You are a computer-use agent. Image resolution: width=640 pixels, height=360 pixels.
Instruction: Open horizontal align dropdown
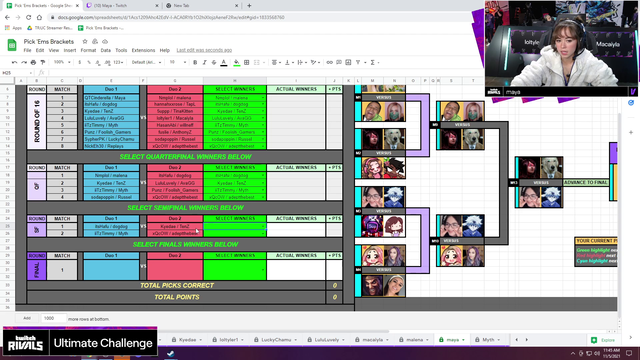pyautogui.click(x=276, y=62)
